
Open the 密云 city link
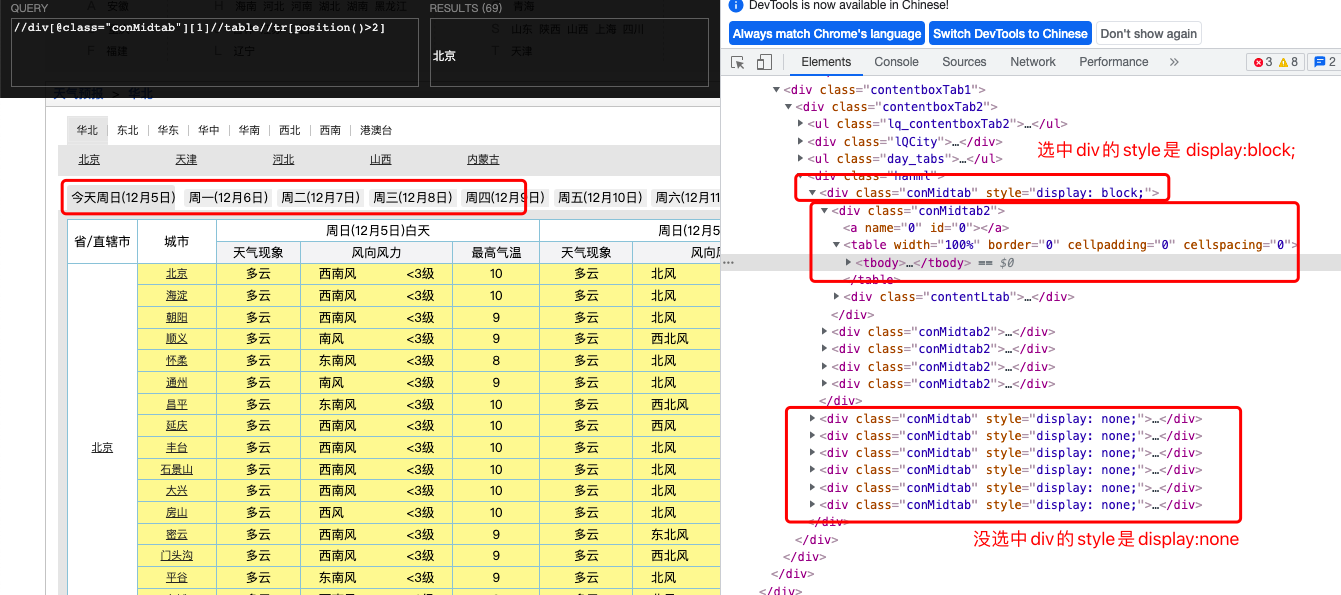[x=176, y=535]
